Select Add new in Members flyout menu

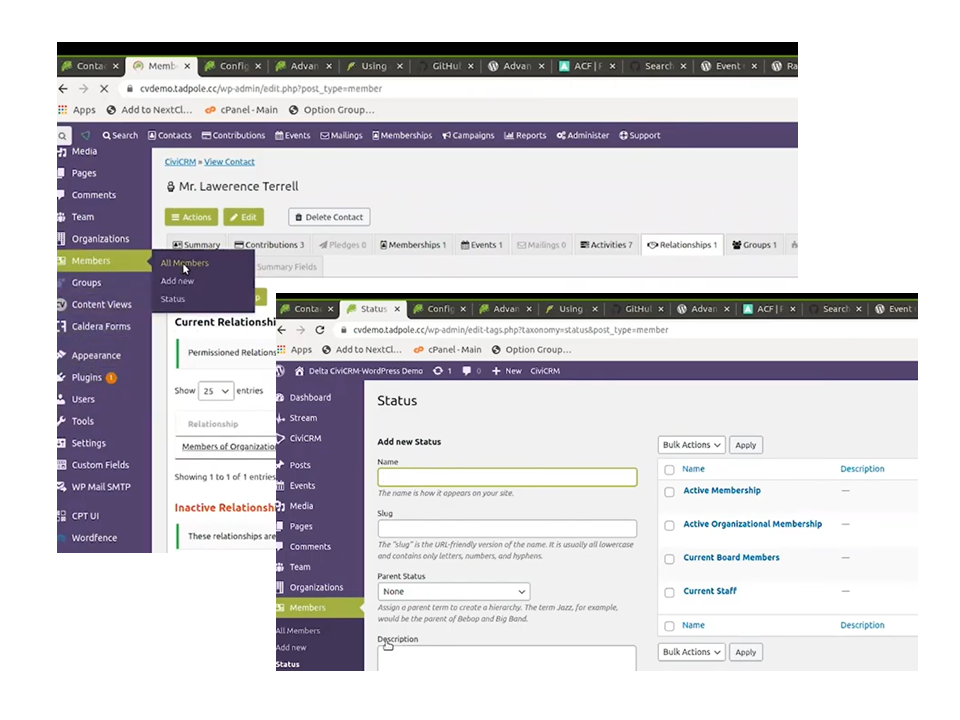coord(177,281)
